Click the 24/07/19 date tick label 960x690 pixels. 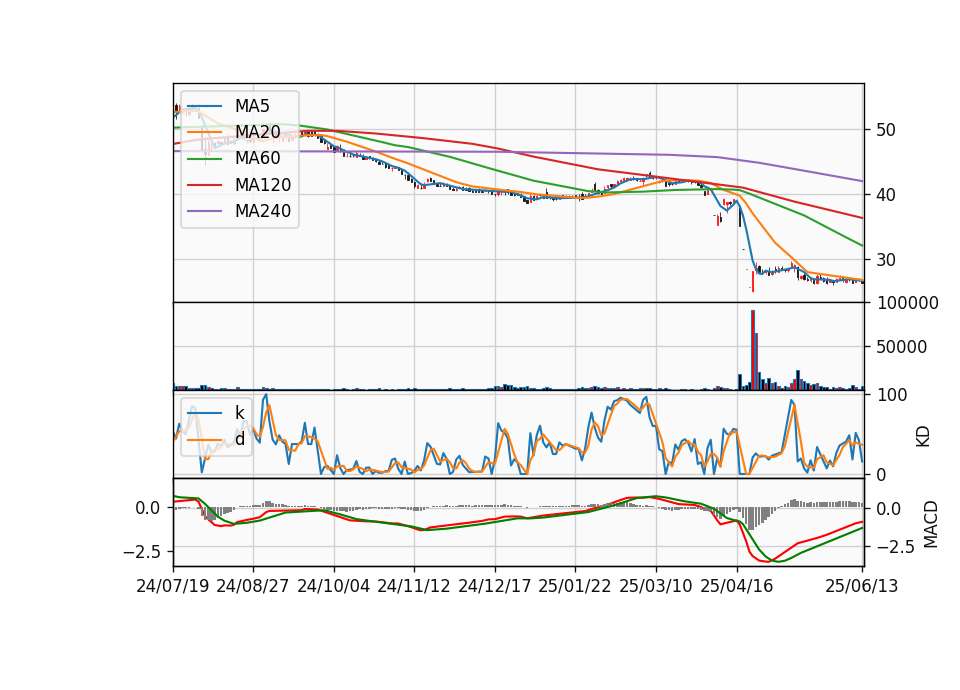click(x=173, y=586)
